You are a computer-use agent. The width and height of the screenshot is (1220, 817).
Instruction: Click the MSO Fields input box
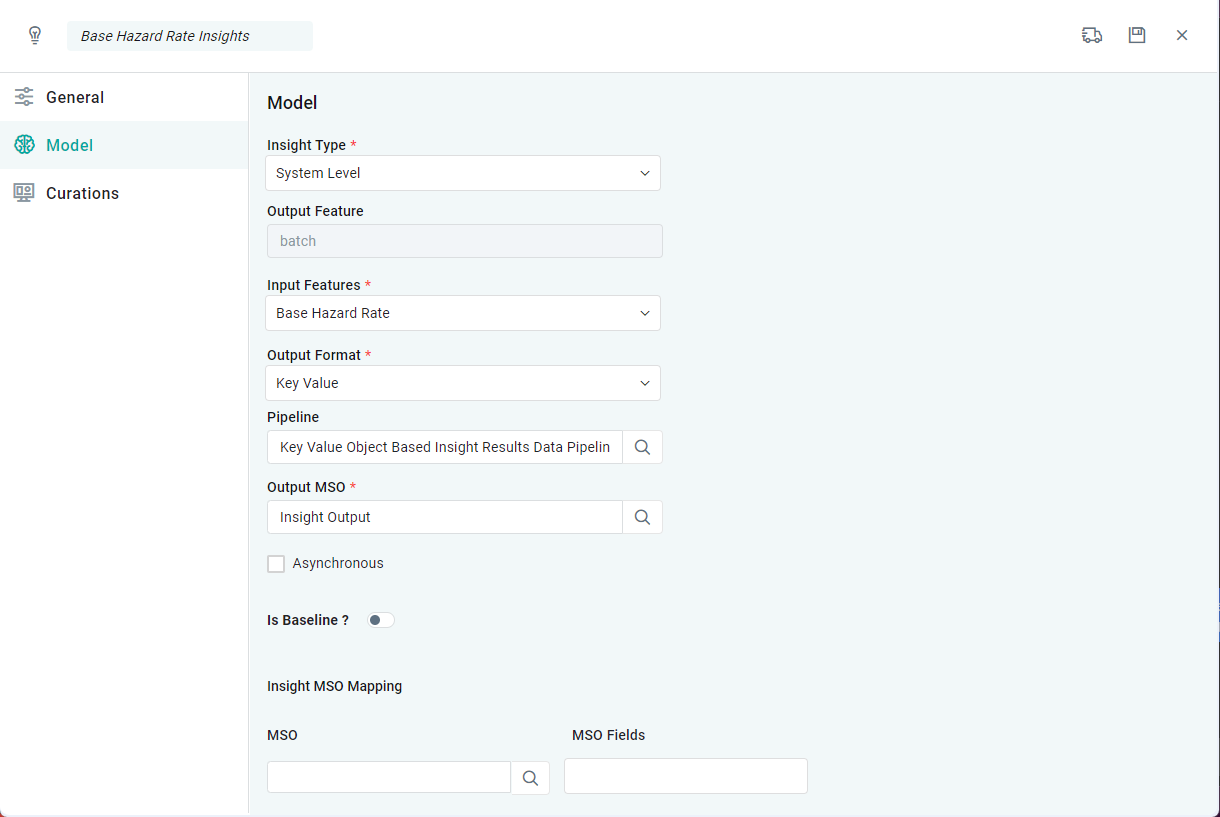[x=685, y=776]
